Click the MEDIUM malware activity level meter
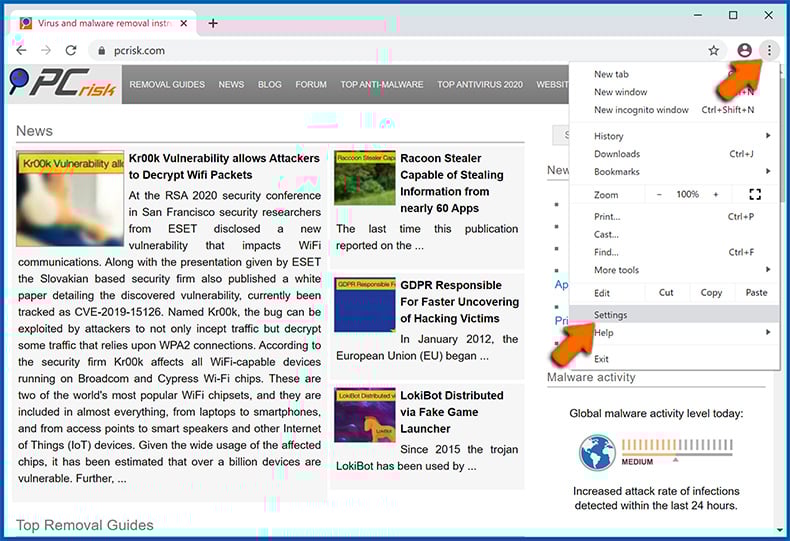 677,451
